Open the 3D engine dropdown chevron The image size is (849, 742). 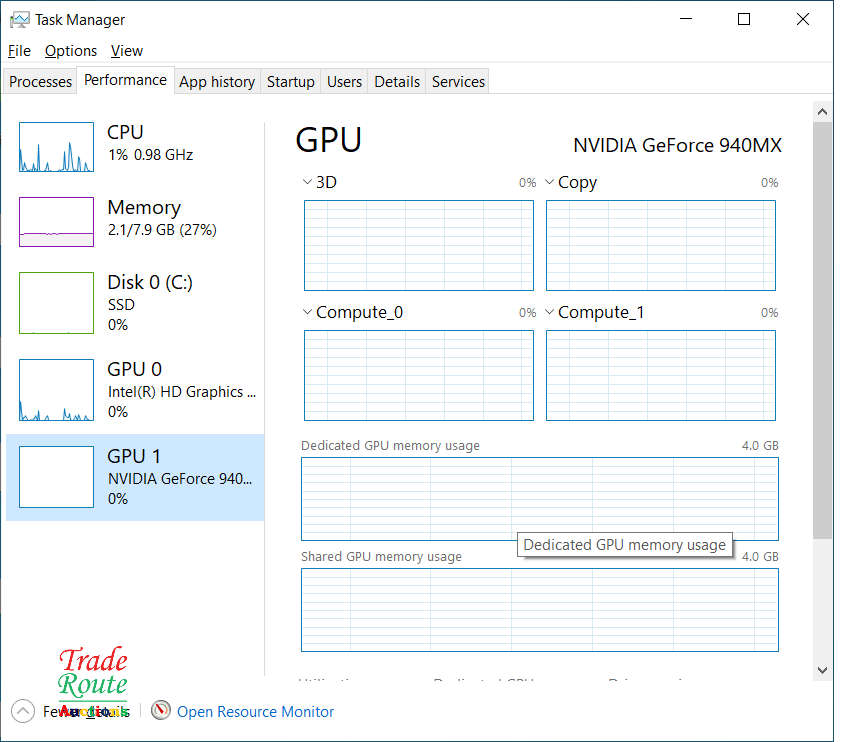pos(307,182)
